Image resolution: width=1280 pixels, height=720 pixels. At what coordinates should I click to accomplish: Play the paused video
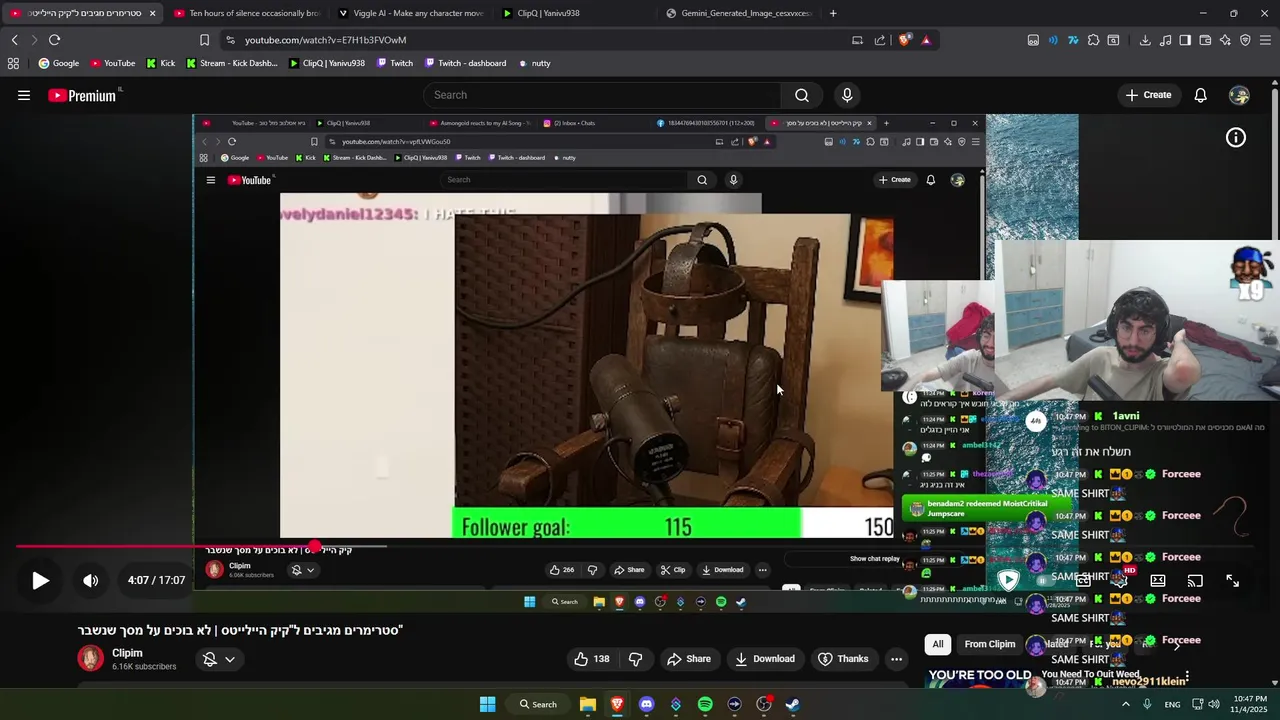(x=40, y=580)
